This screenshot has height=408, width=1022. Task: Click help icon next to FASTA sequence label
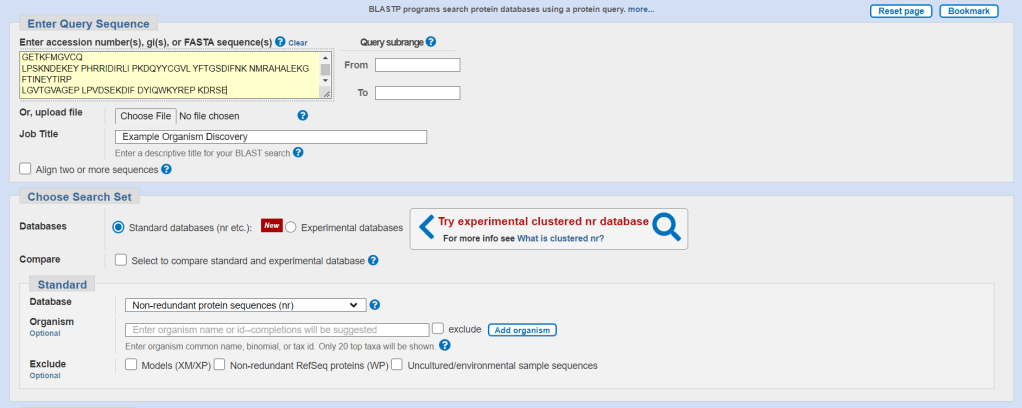[x=280, y=43]
